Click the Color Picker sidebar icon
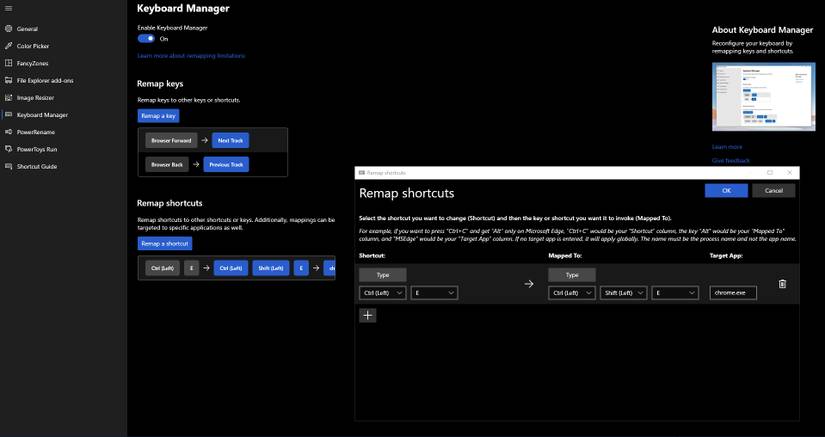 (8, 46)
